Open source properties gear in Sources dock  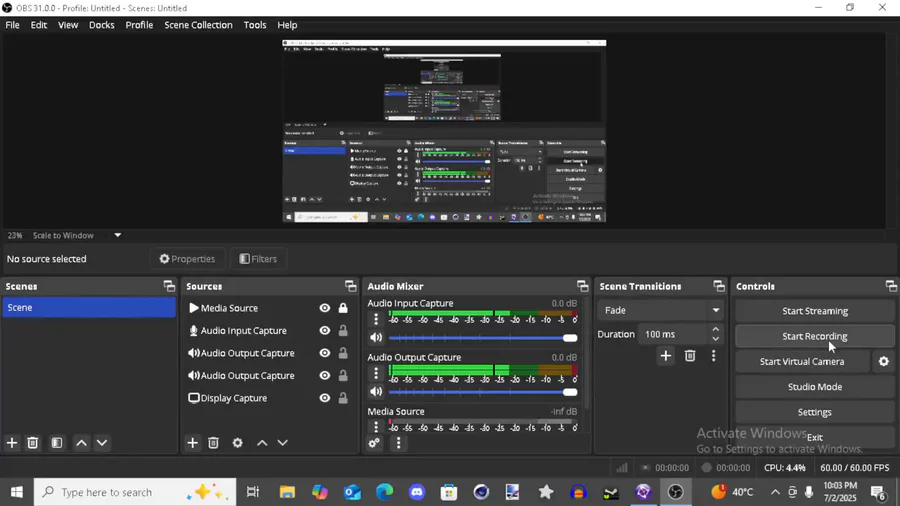point(238,443)
